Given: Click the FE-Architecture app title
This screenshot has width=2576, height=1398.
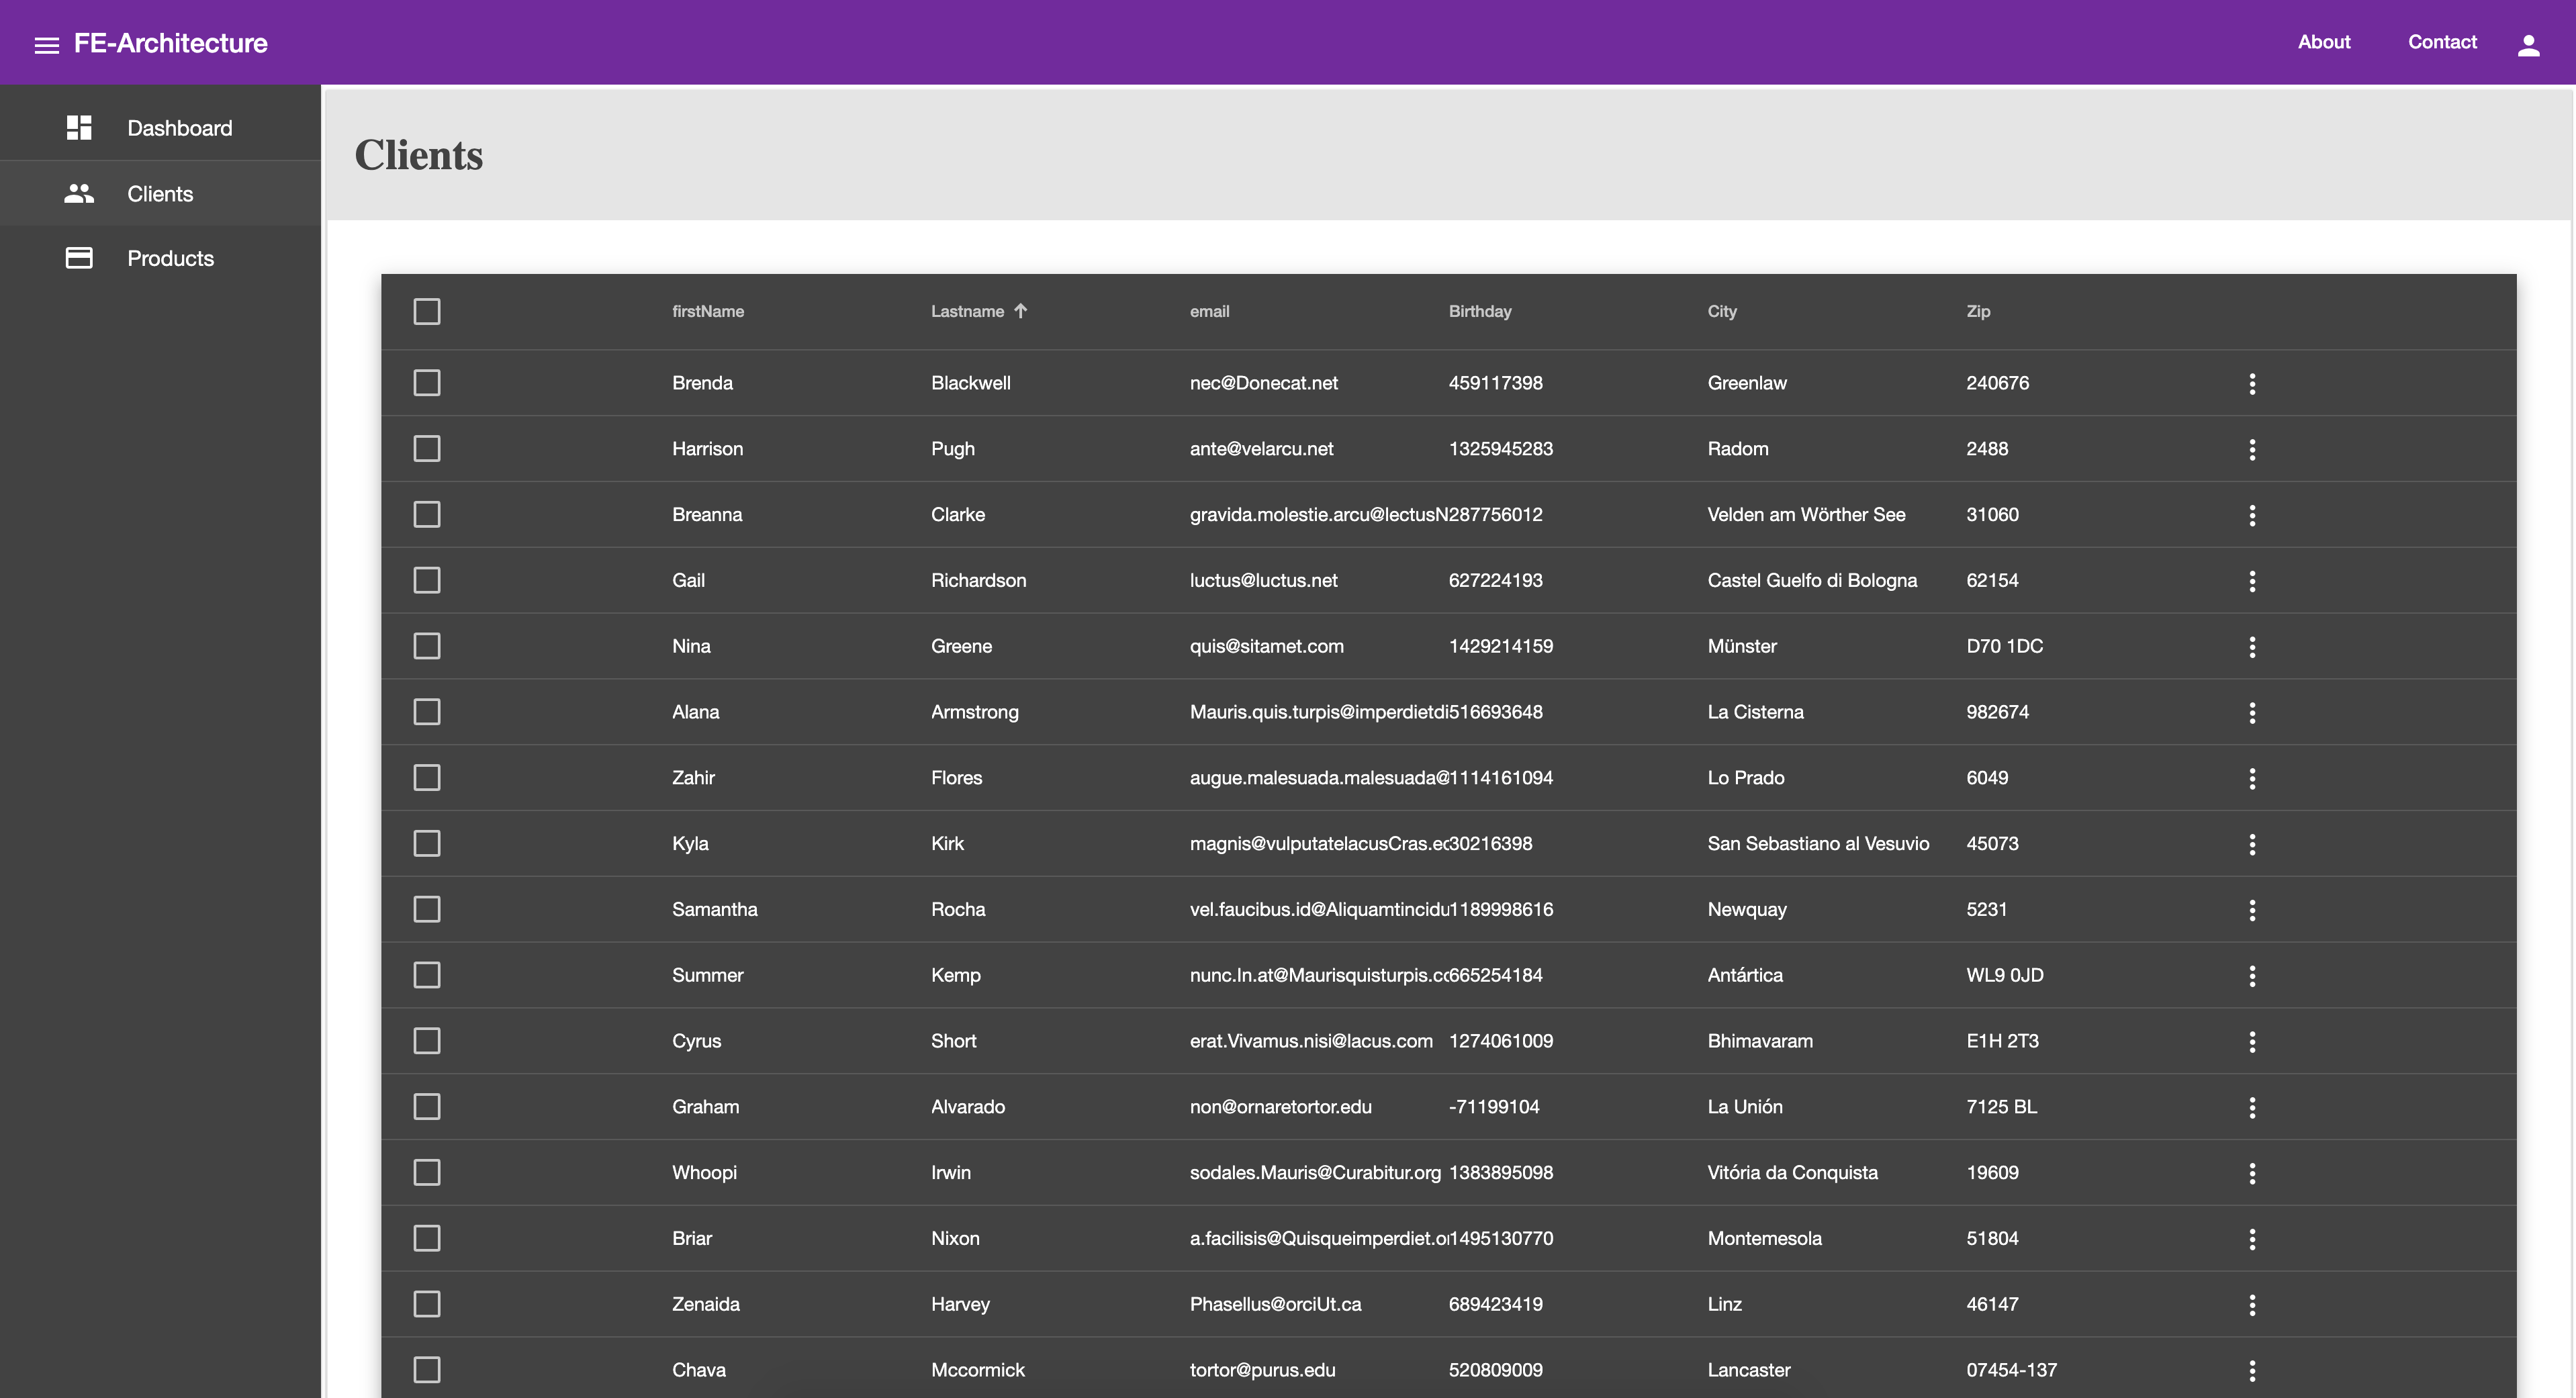Looking at the screenshot, I should pos(171,43).
